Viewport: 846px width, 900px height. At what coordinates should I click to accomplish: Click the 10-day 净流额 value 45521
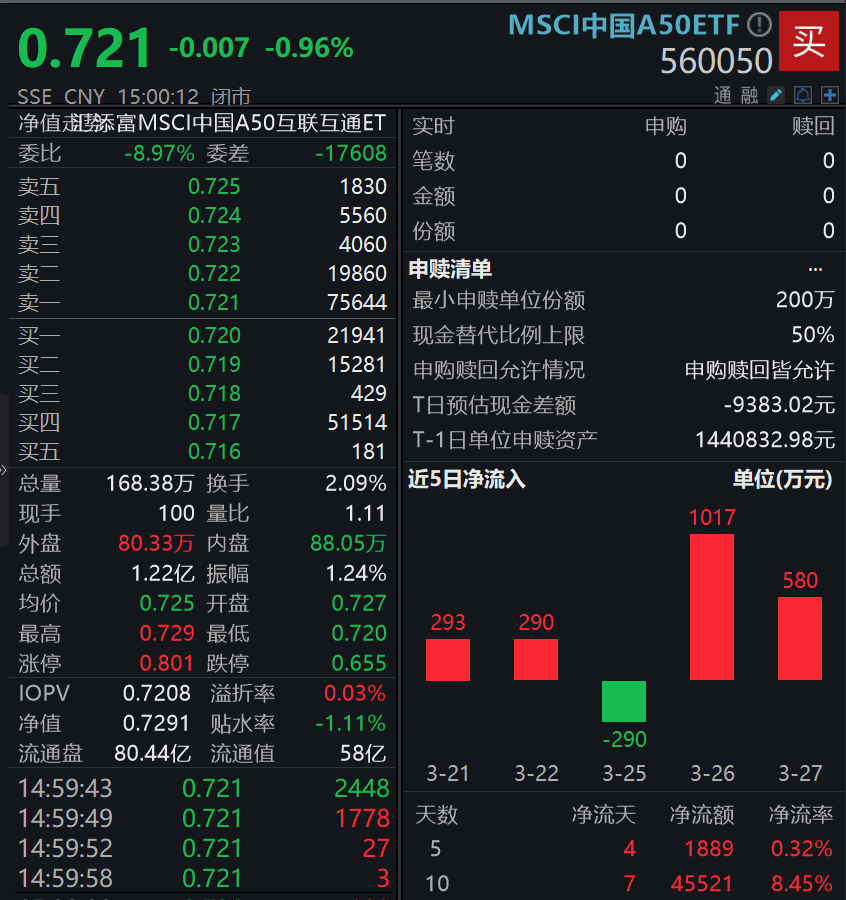(701, 883)
